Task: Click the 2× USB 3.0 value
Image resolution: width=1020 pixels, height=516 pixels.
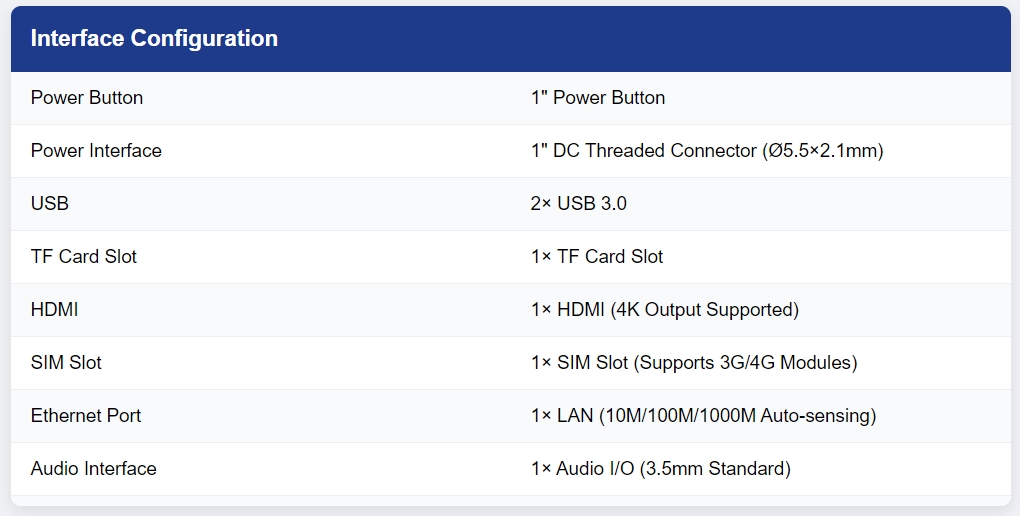Action: [x=578, y=204]
